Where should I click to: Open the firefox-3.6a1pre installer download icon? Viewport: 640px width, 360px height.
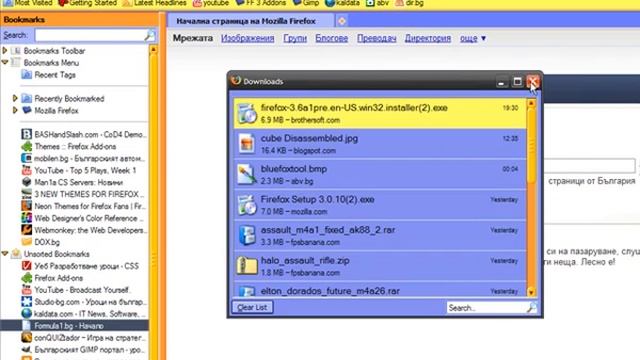247,113
